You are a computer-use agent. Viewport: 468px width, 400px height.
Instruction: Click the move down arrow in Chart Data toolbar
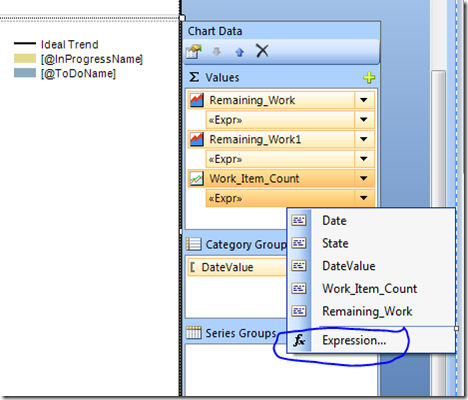tap(217, 52)
